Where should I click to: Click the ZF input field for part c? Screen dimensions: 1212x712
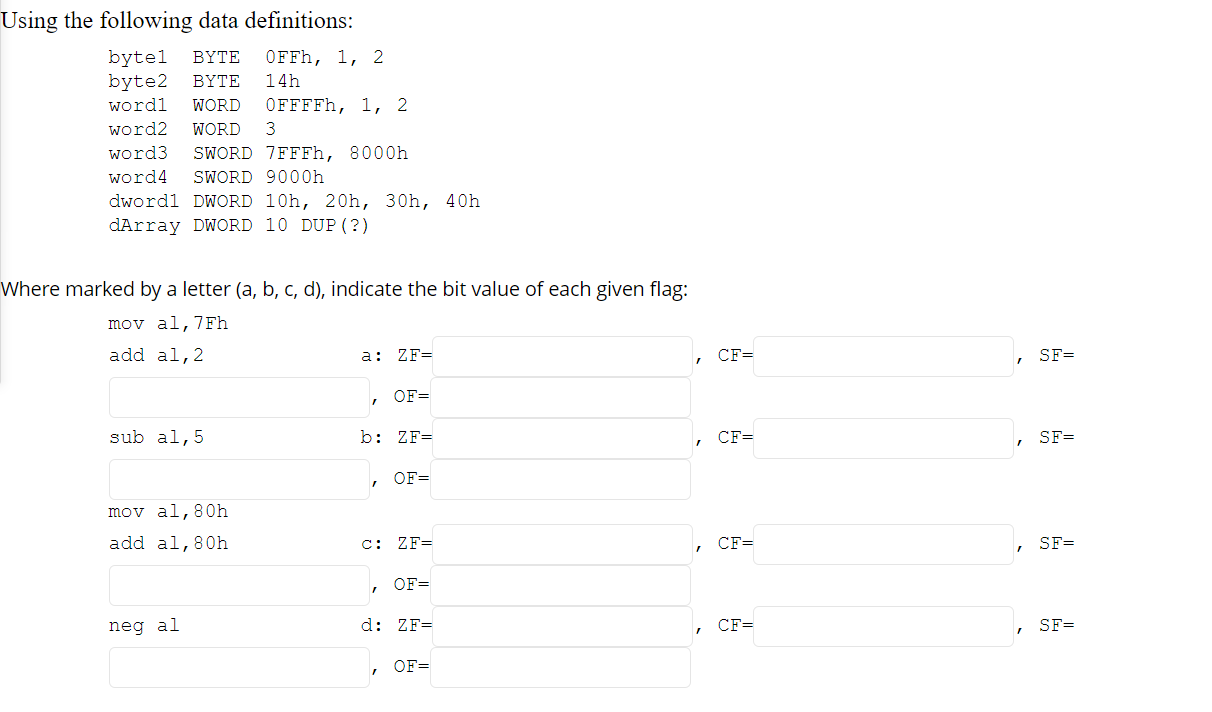[561, 544]
